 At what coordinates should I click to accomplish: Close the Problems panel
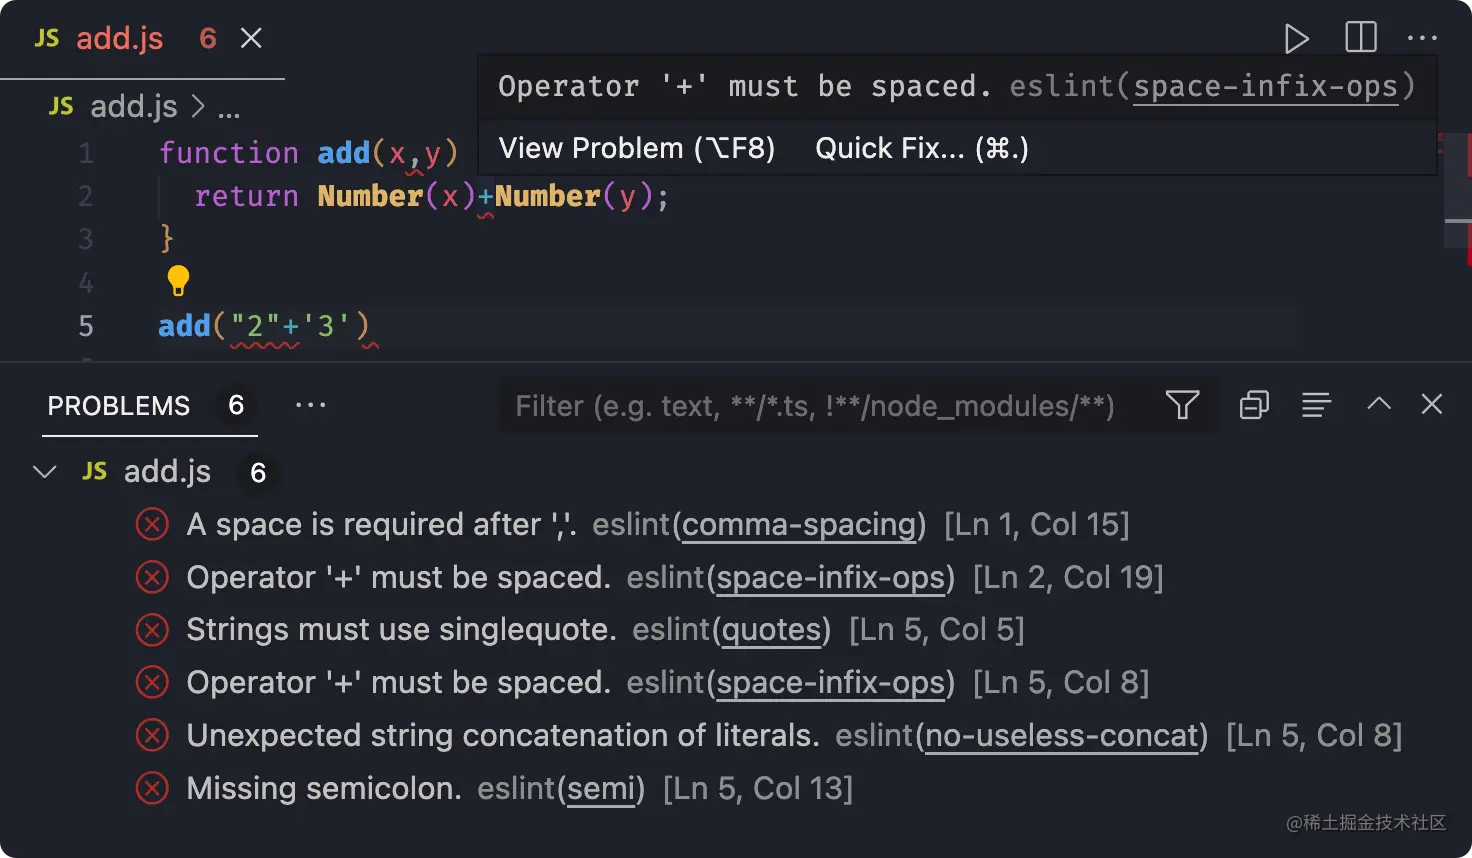tap(1432, 404)
